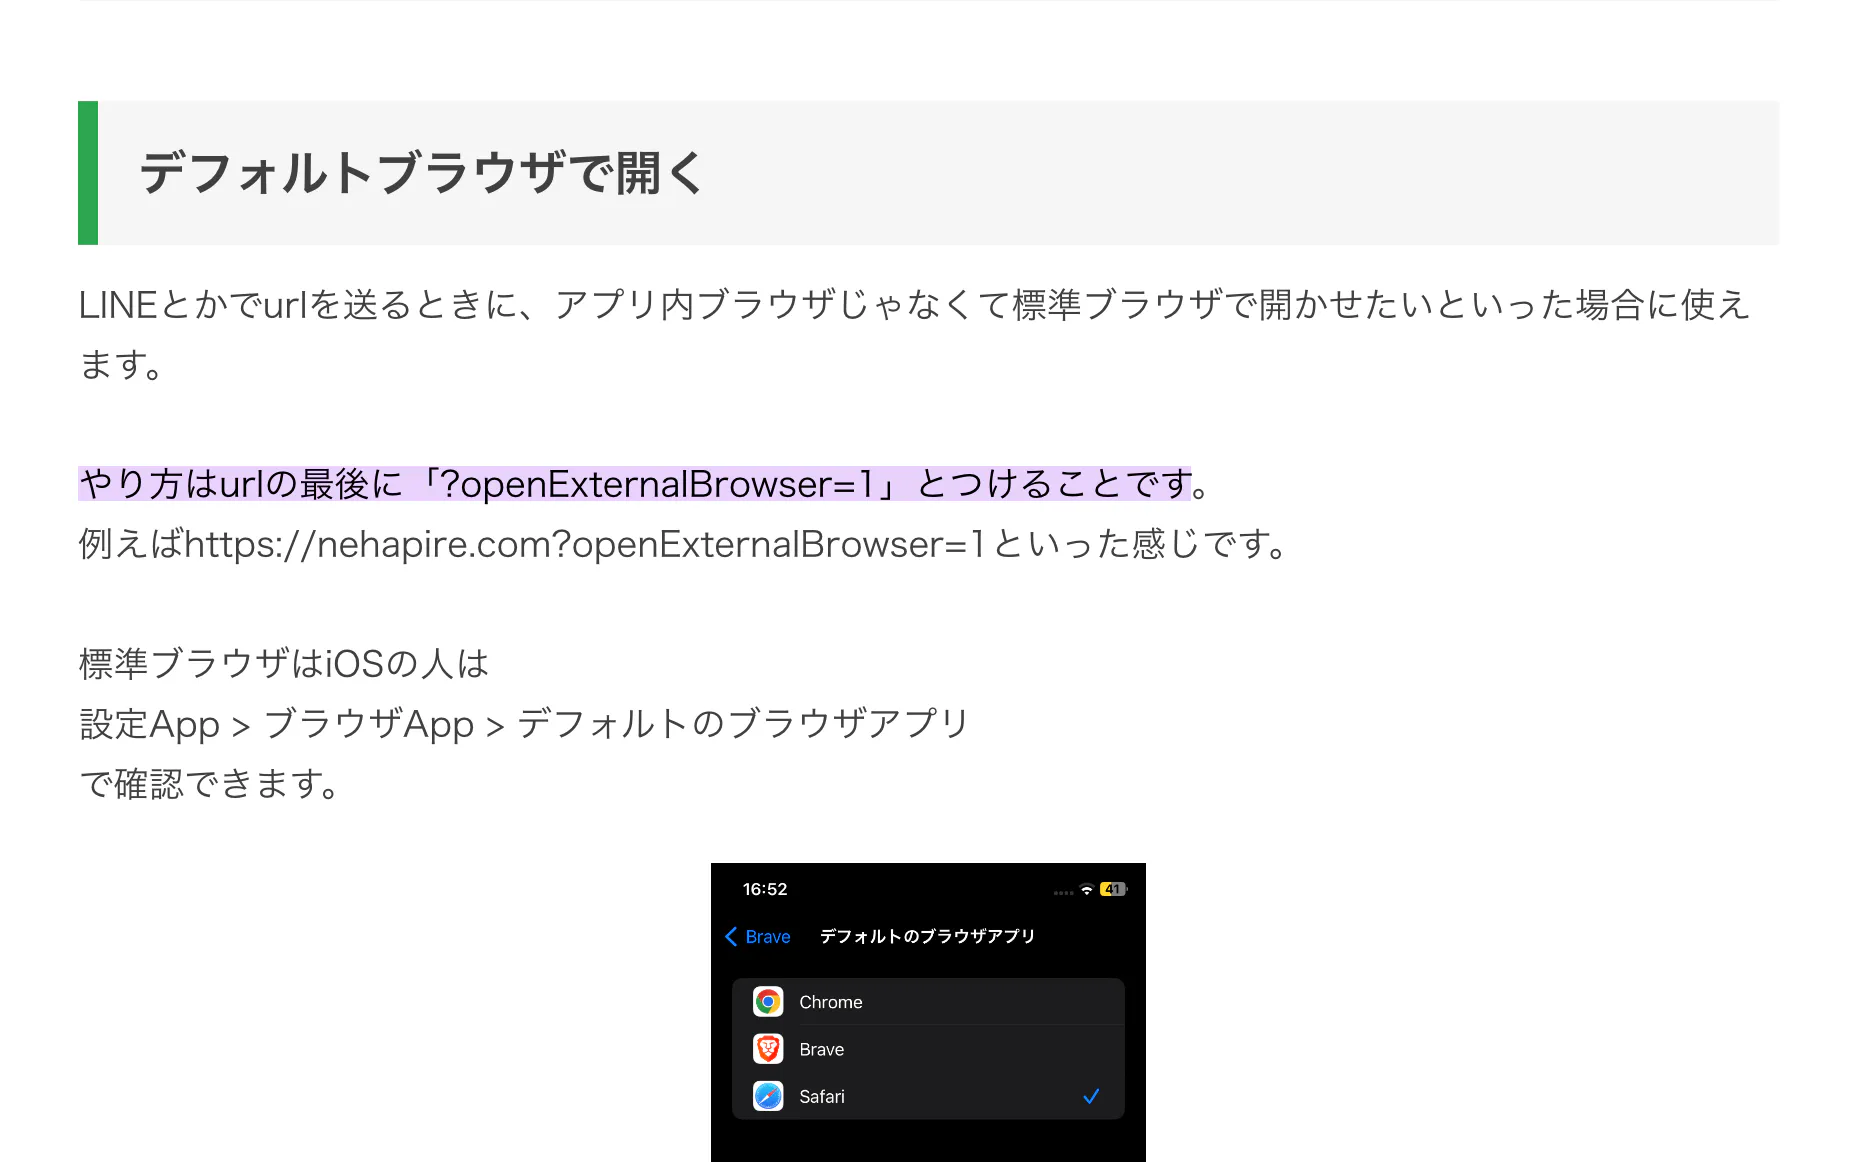Image resolution: width=1859 pixels, height=1162 pixels.
Task: Click the iPhone settings screenshot image
Action: 928,1012
